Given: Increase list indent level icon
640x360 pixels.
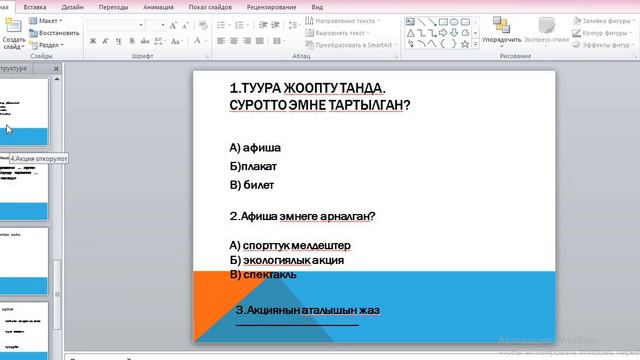Looking at the screenshot, I should point(276,25).
